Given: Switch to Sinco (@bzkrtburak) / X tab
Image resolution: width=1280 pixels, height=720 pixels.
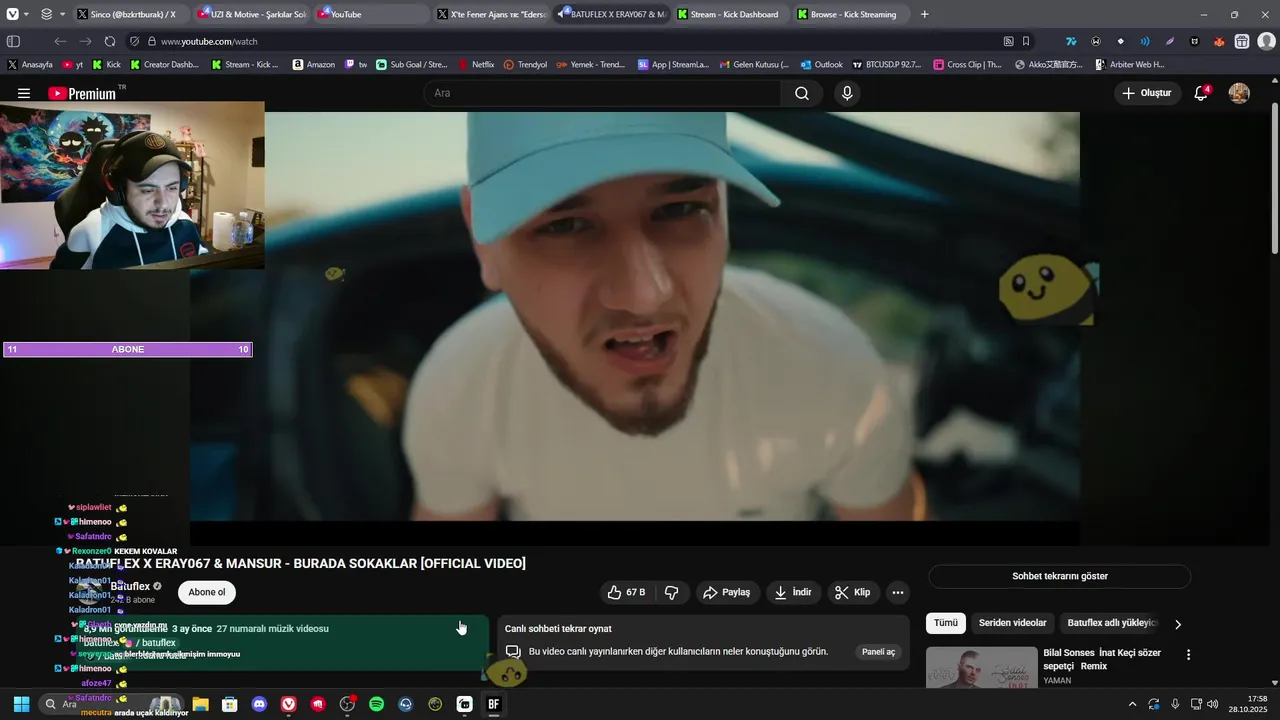Looking at the screenshot, I should [x=132, y=14].
